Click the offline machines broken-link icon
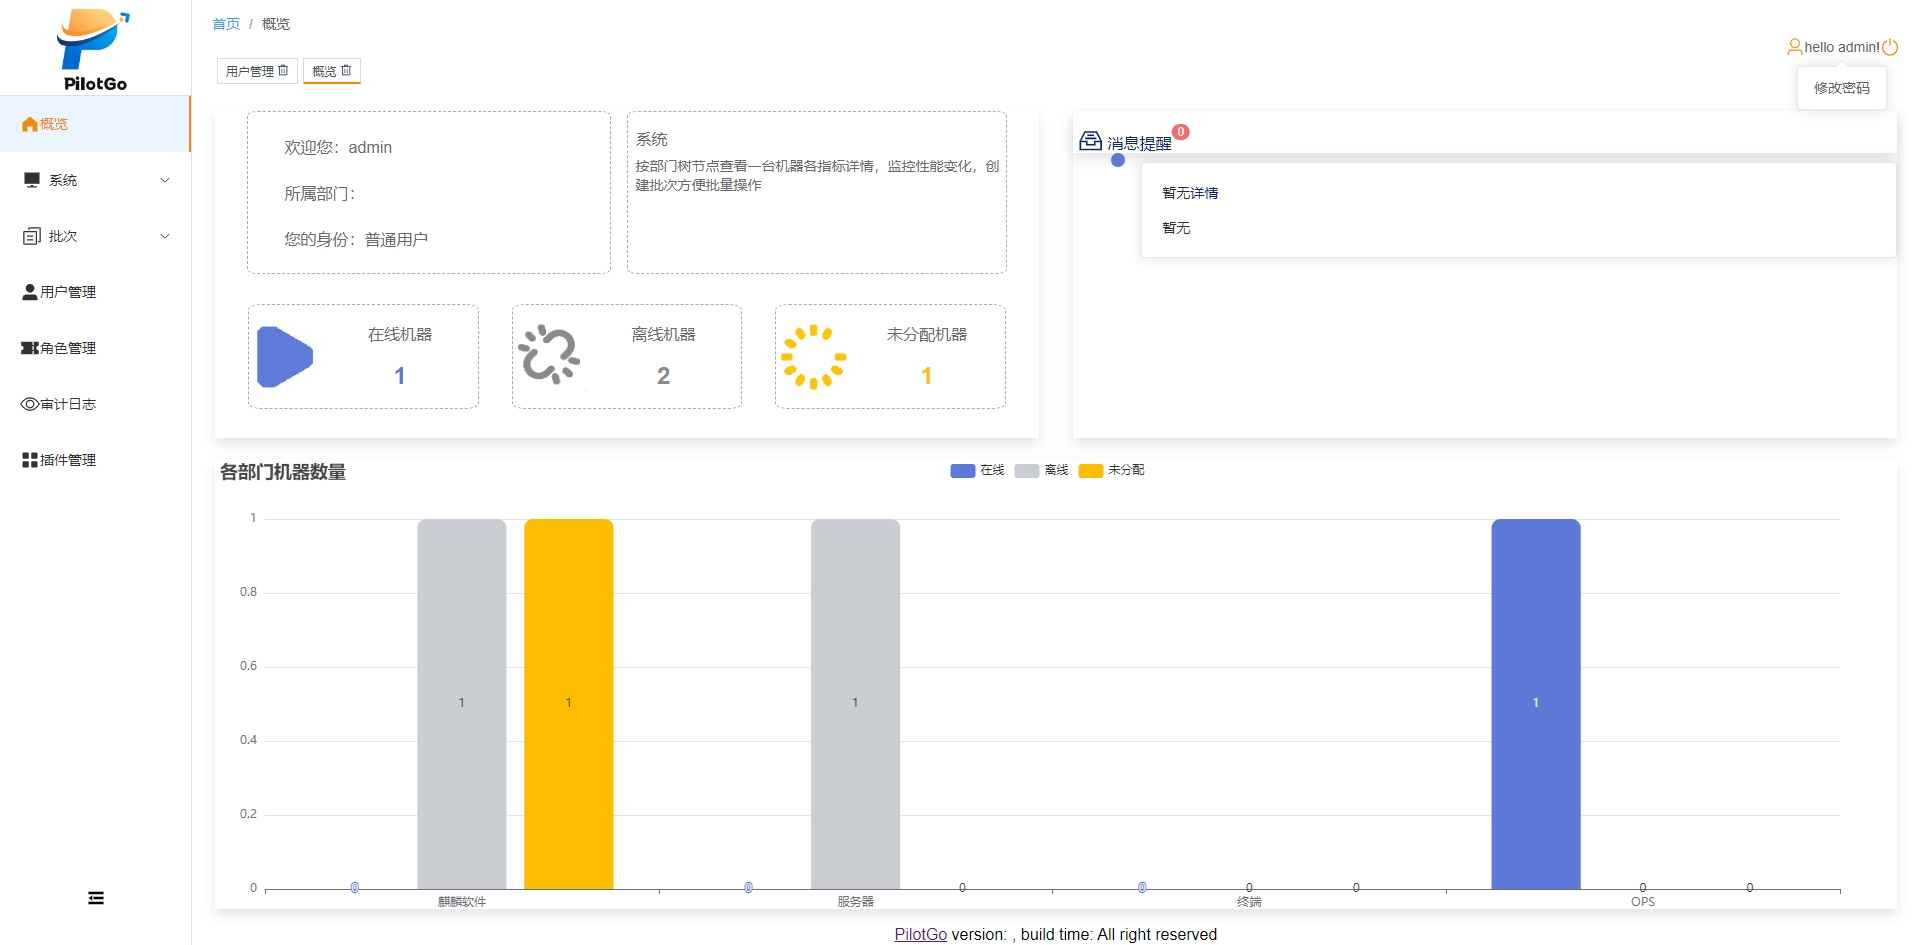 coord(548,355)
